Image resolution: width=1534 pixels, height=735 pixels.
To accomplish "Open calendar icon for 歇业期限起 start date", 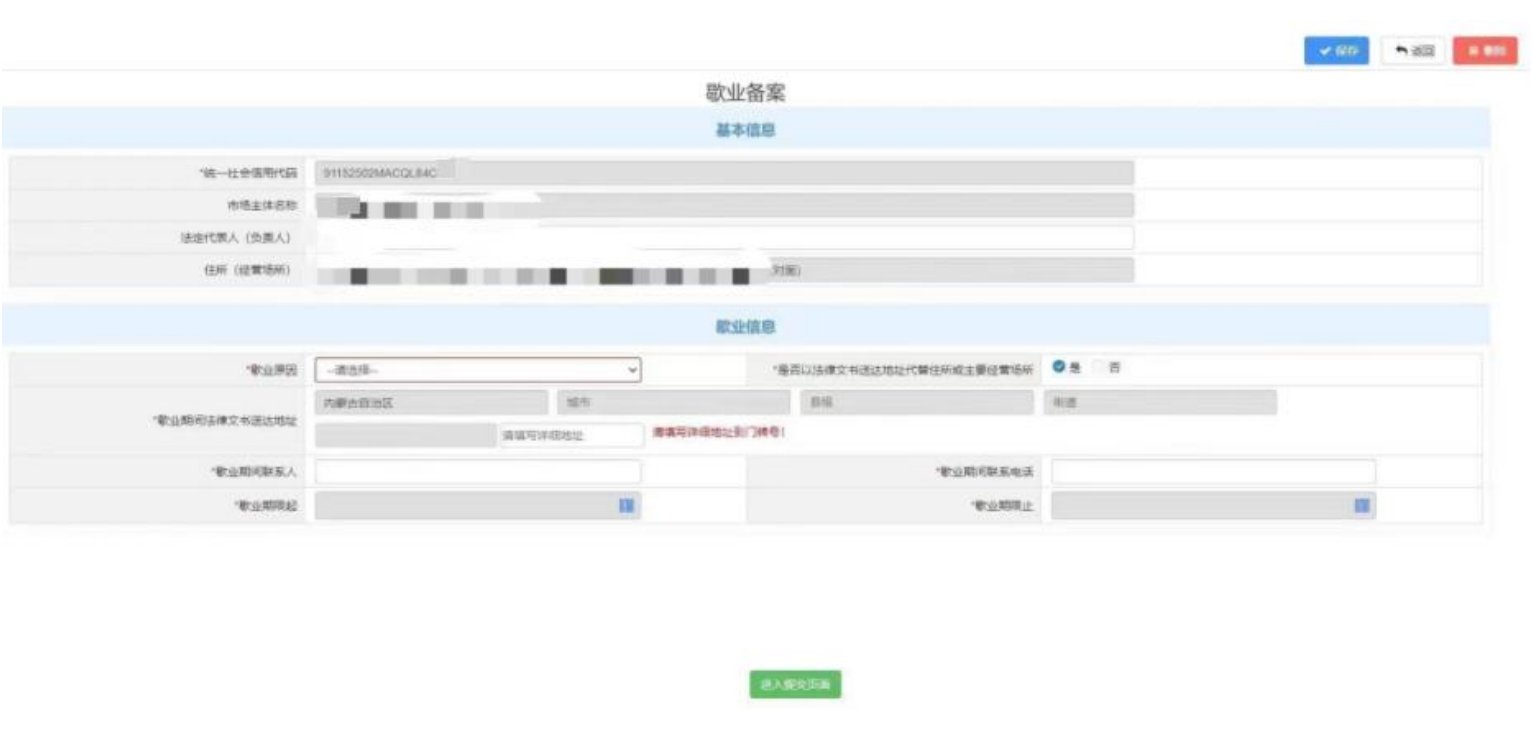I will pyautogui.click(x=626, y=506).
